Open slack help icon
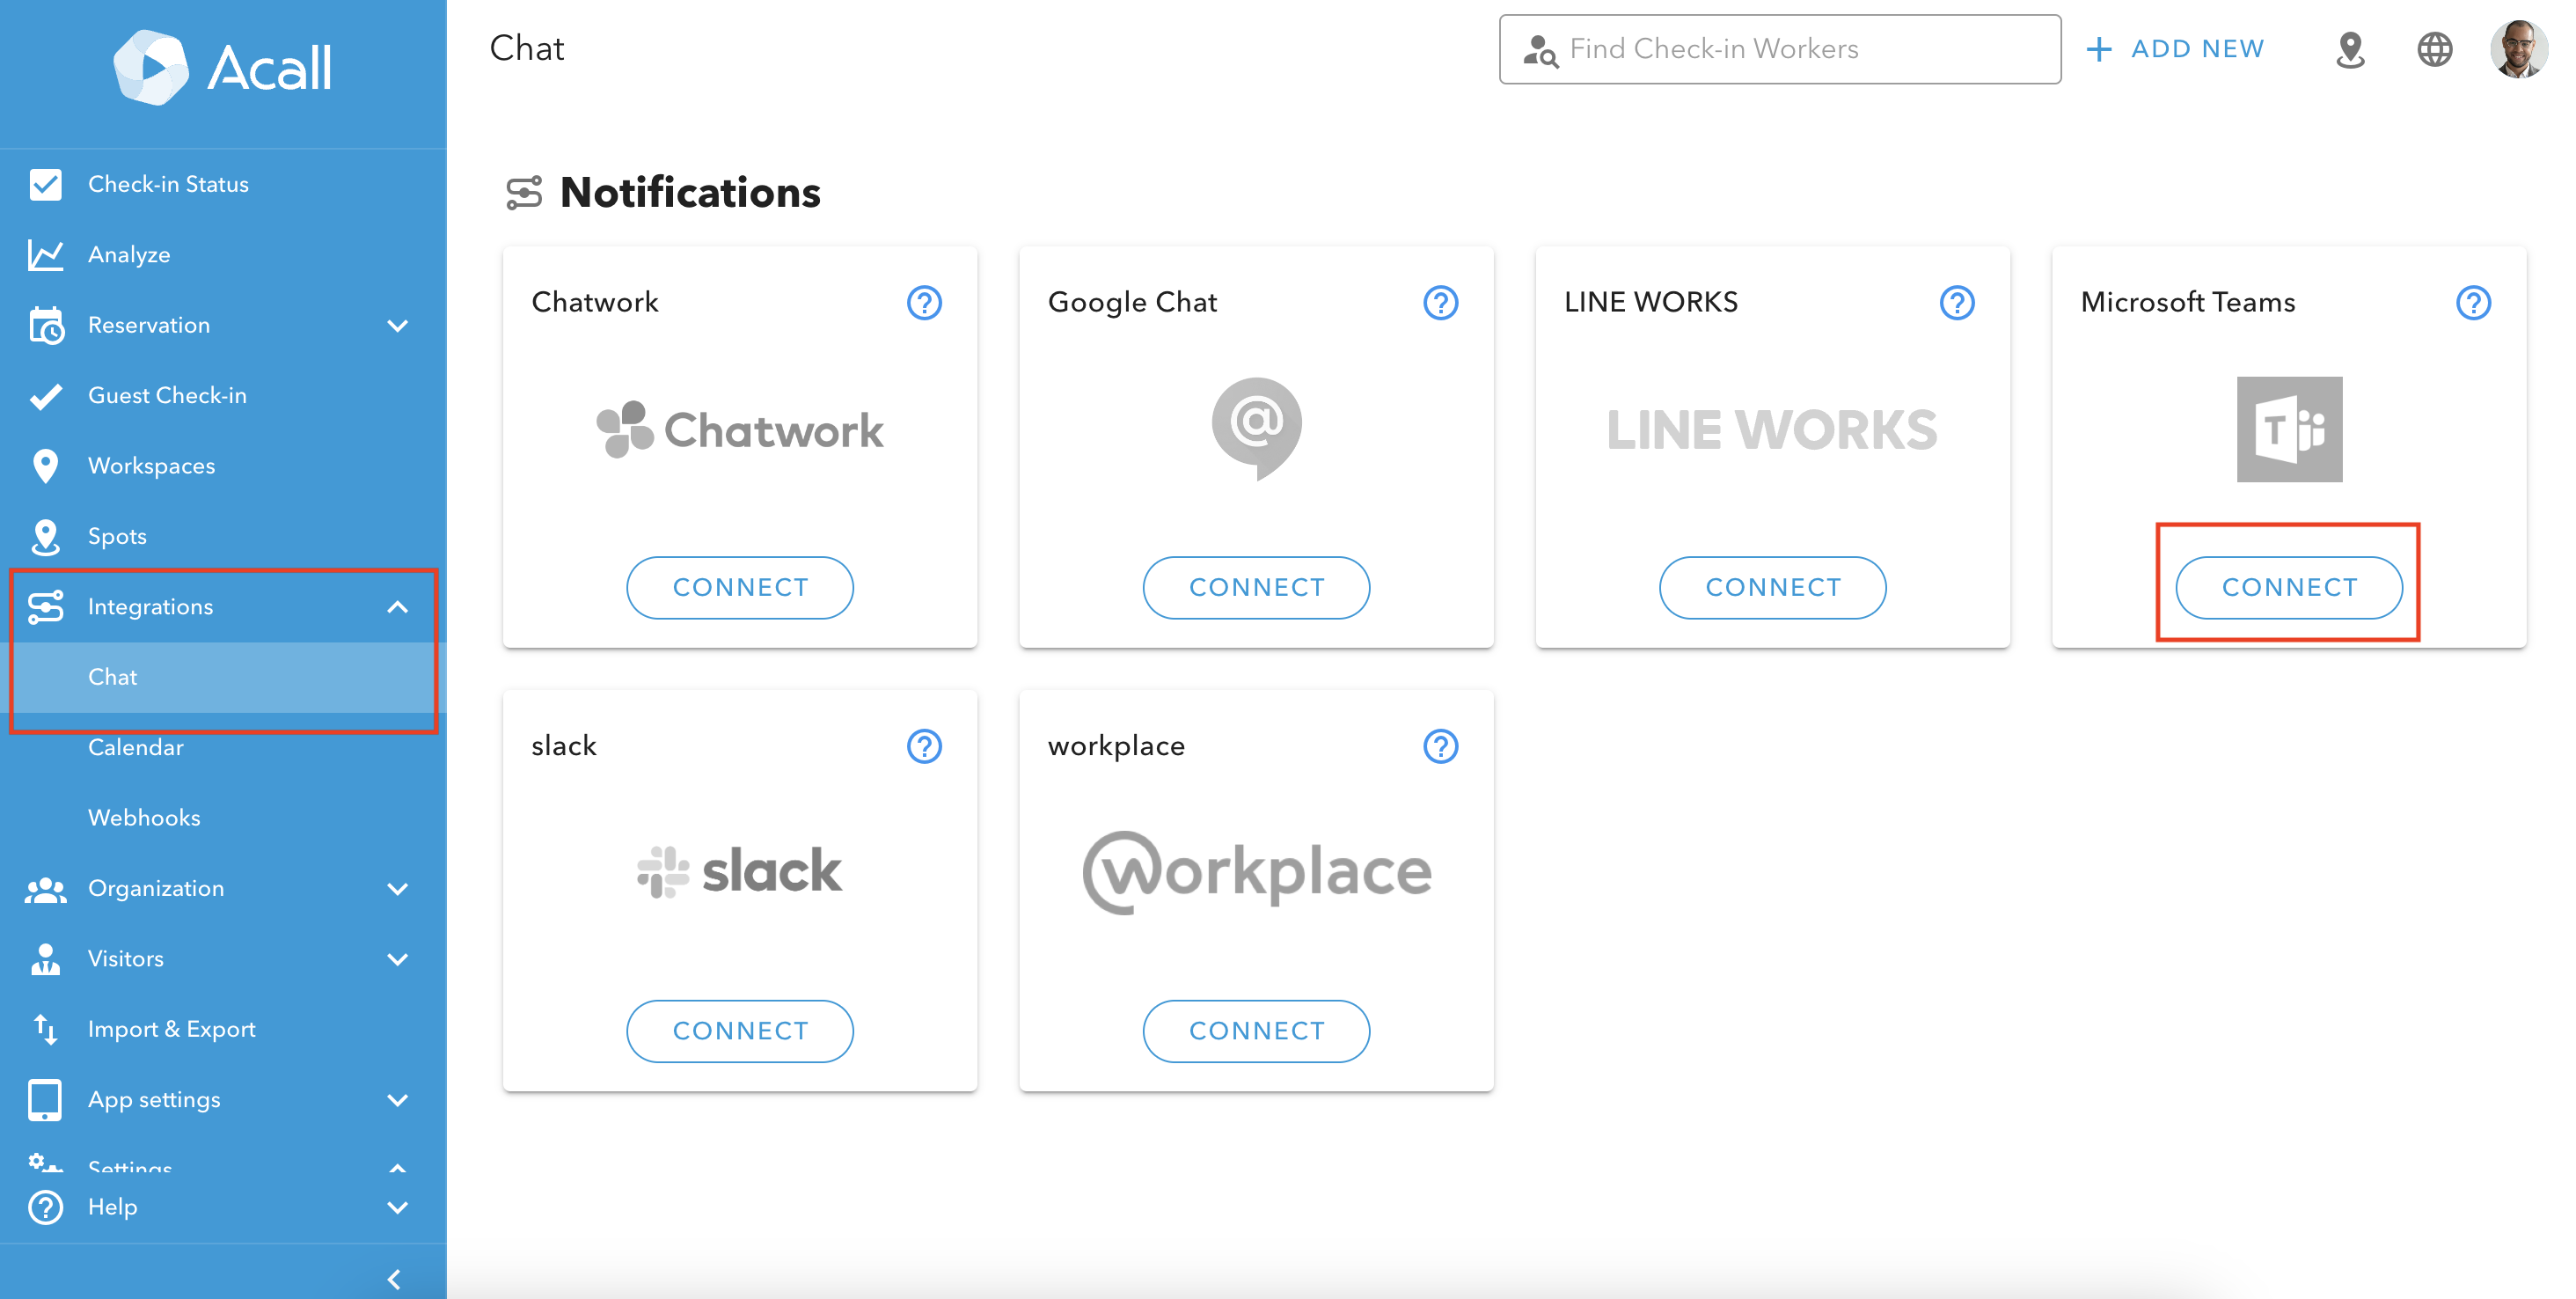This screenshot has height=1299, width=2576. pyautogui.click(x=924, y=746)
